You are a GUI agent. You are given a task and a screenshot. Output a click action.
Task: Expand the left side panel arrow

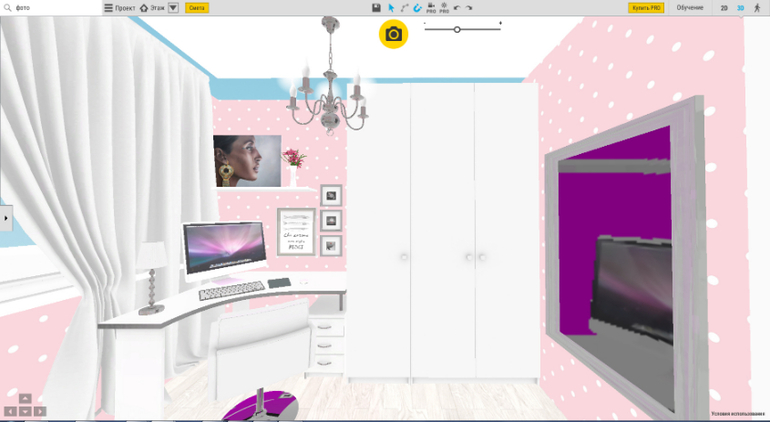(x=5, y=218)
